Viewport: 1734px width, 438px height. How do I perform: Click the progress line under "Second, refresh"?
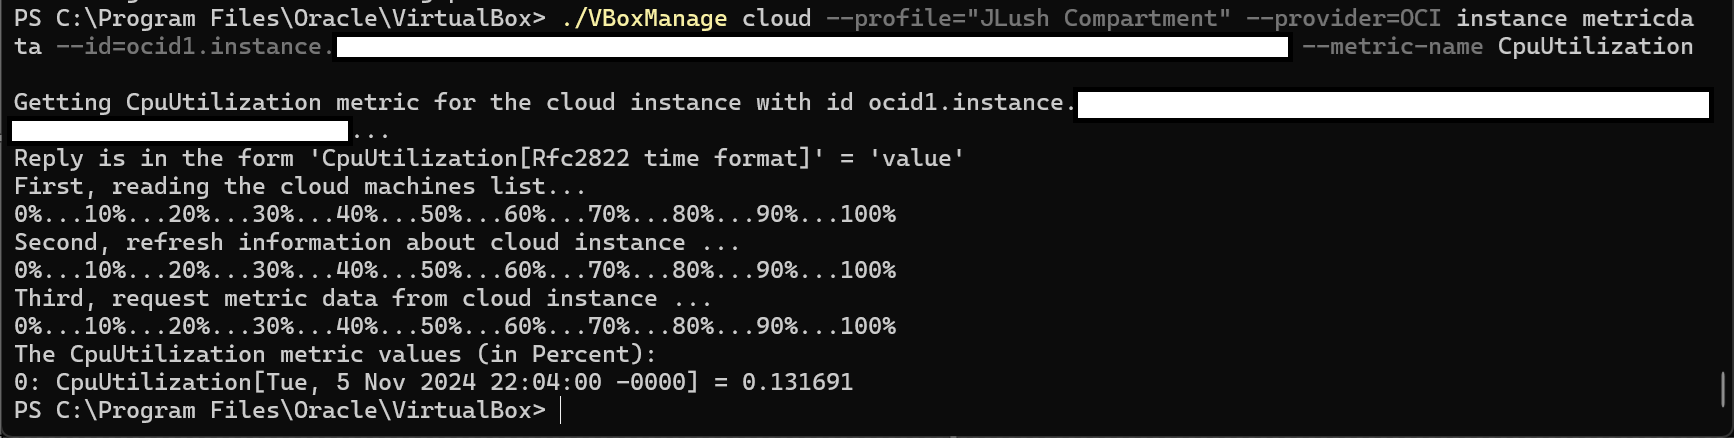tap(454, 270)
